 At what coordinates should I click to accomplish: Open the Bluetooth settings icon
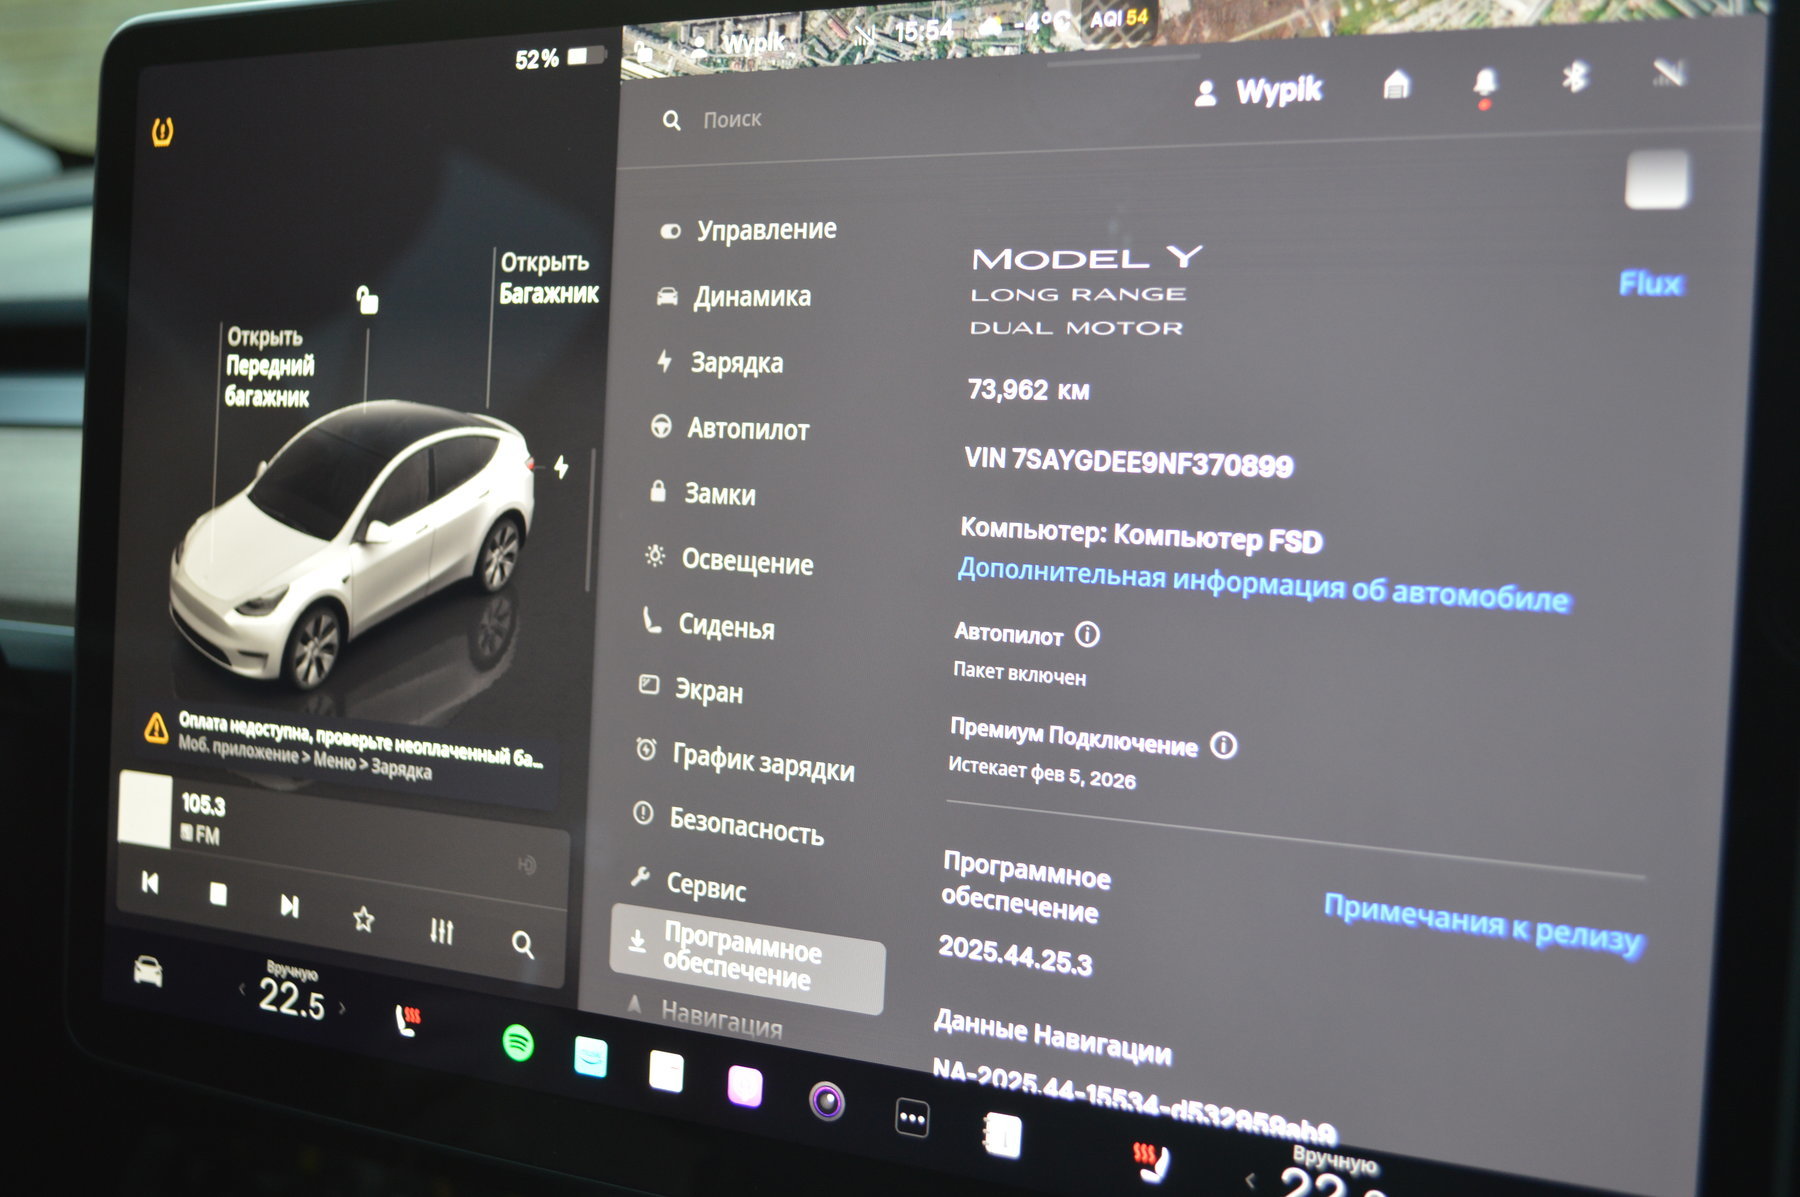(x=1575, y=77)
